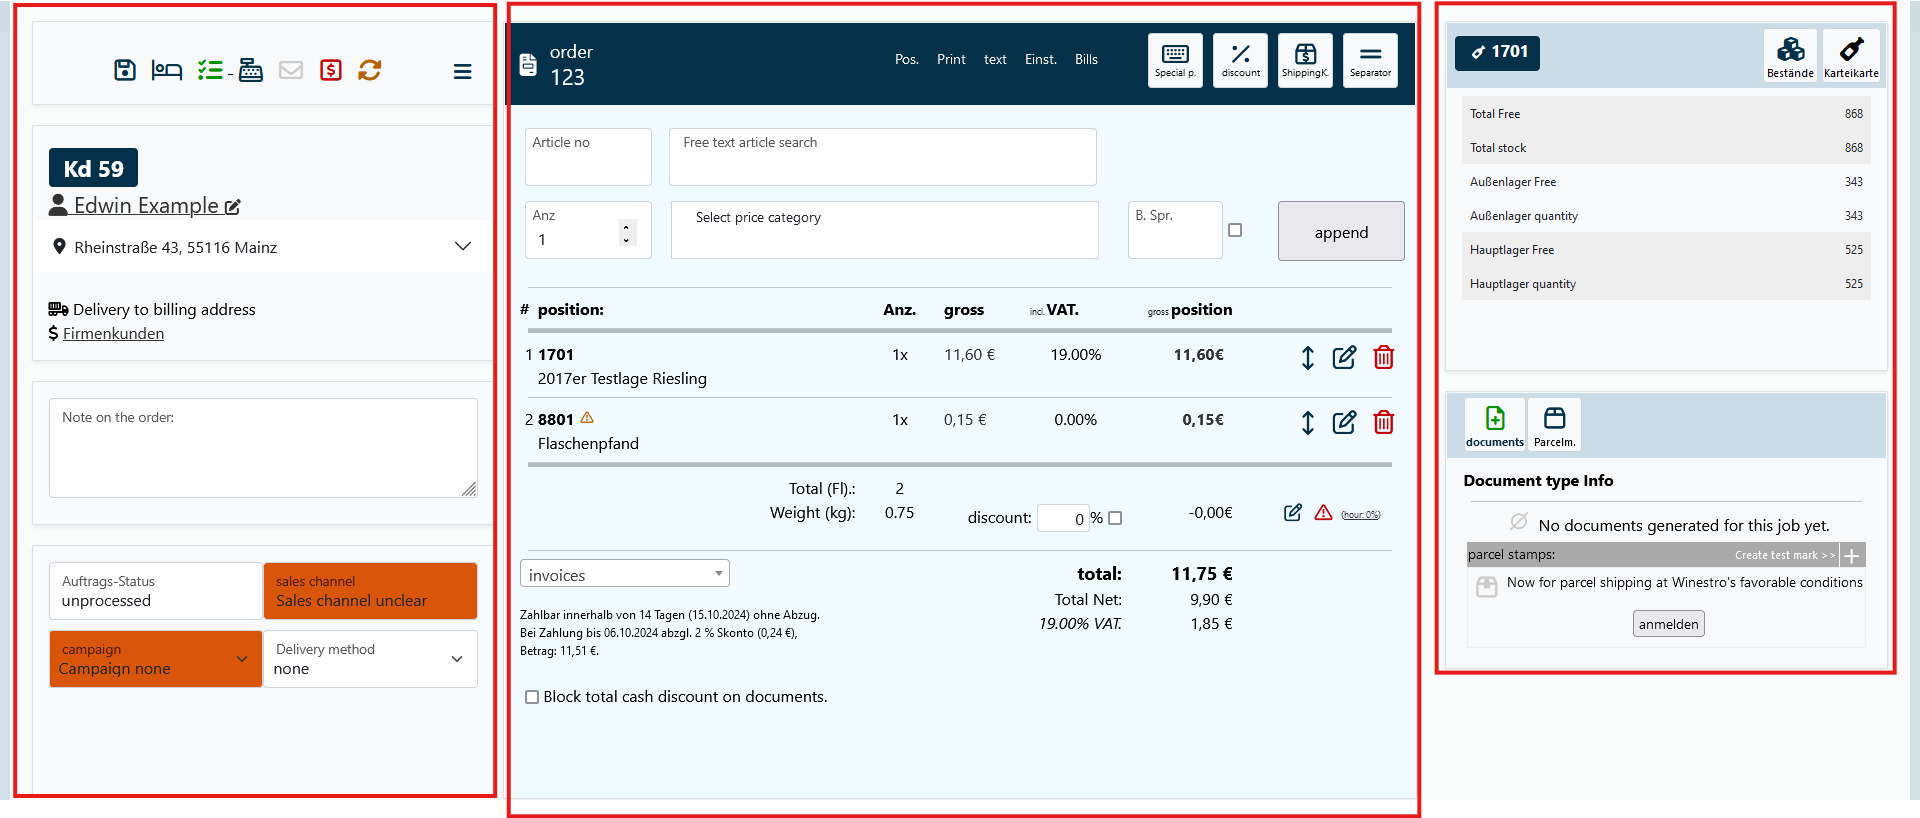Edit the Flaschenpfand position with pencil icon

point(1344,422)
